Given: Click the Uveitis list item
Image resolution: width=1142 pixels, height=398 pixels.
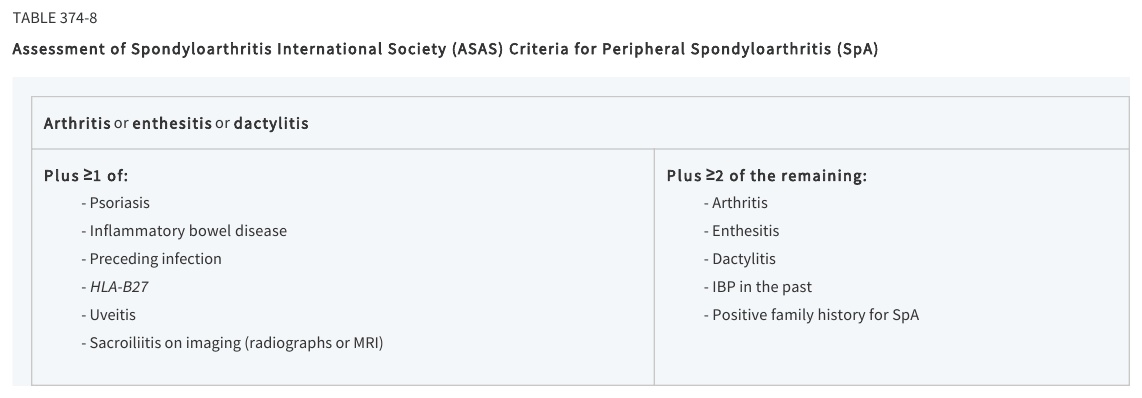Looking at the screenshot, I should coord(109,315).
